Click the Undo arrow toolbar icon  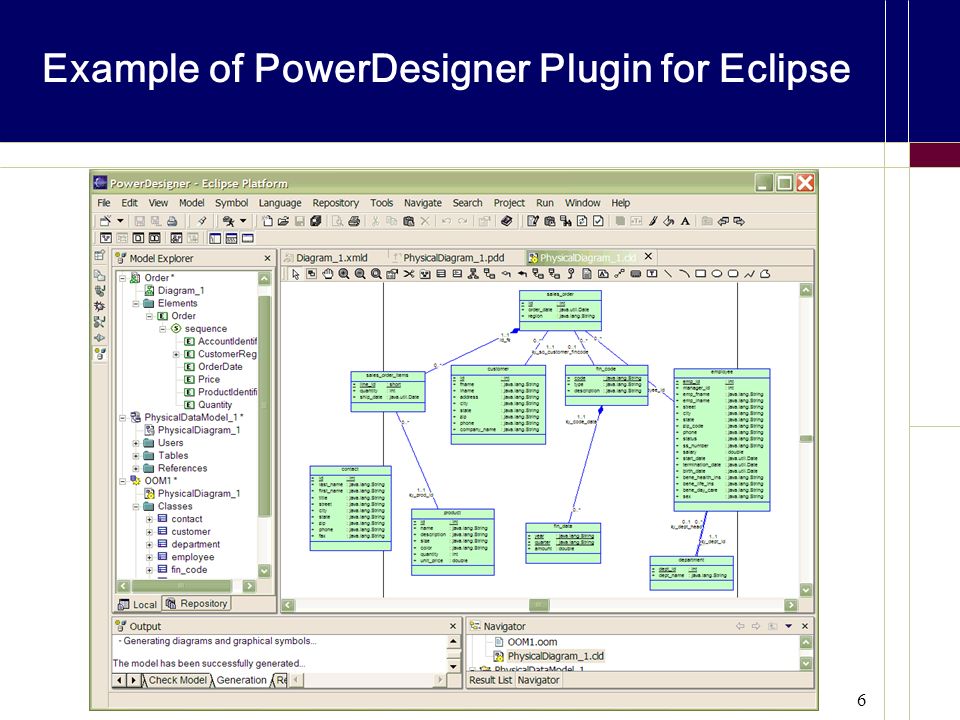pos(446,221)
